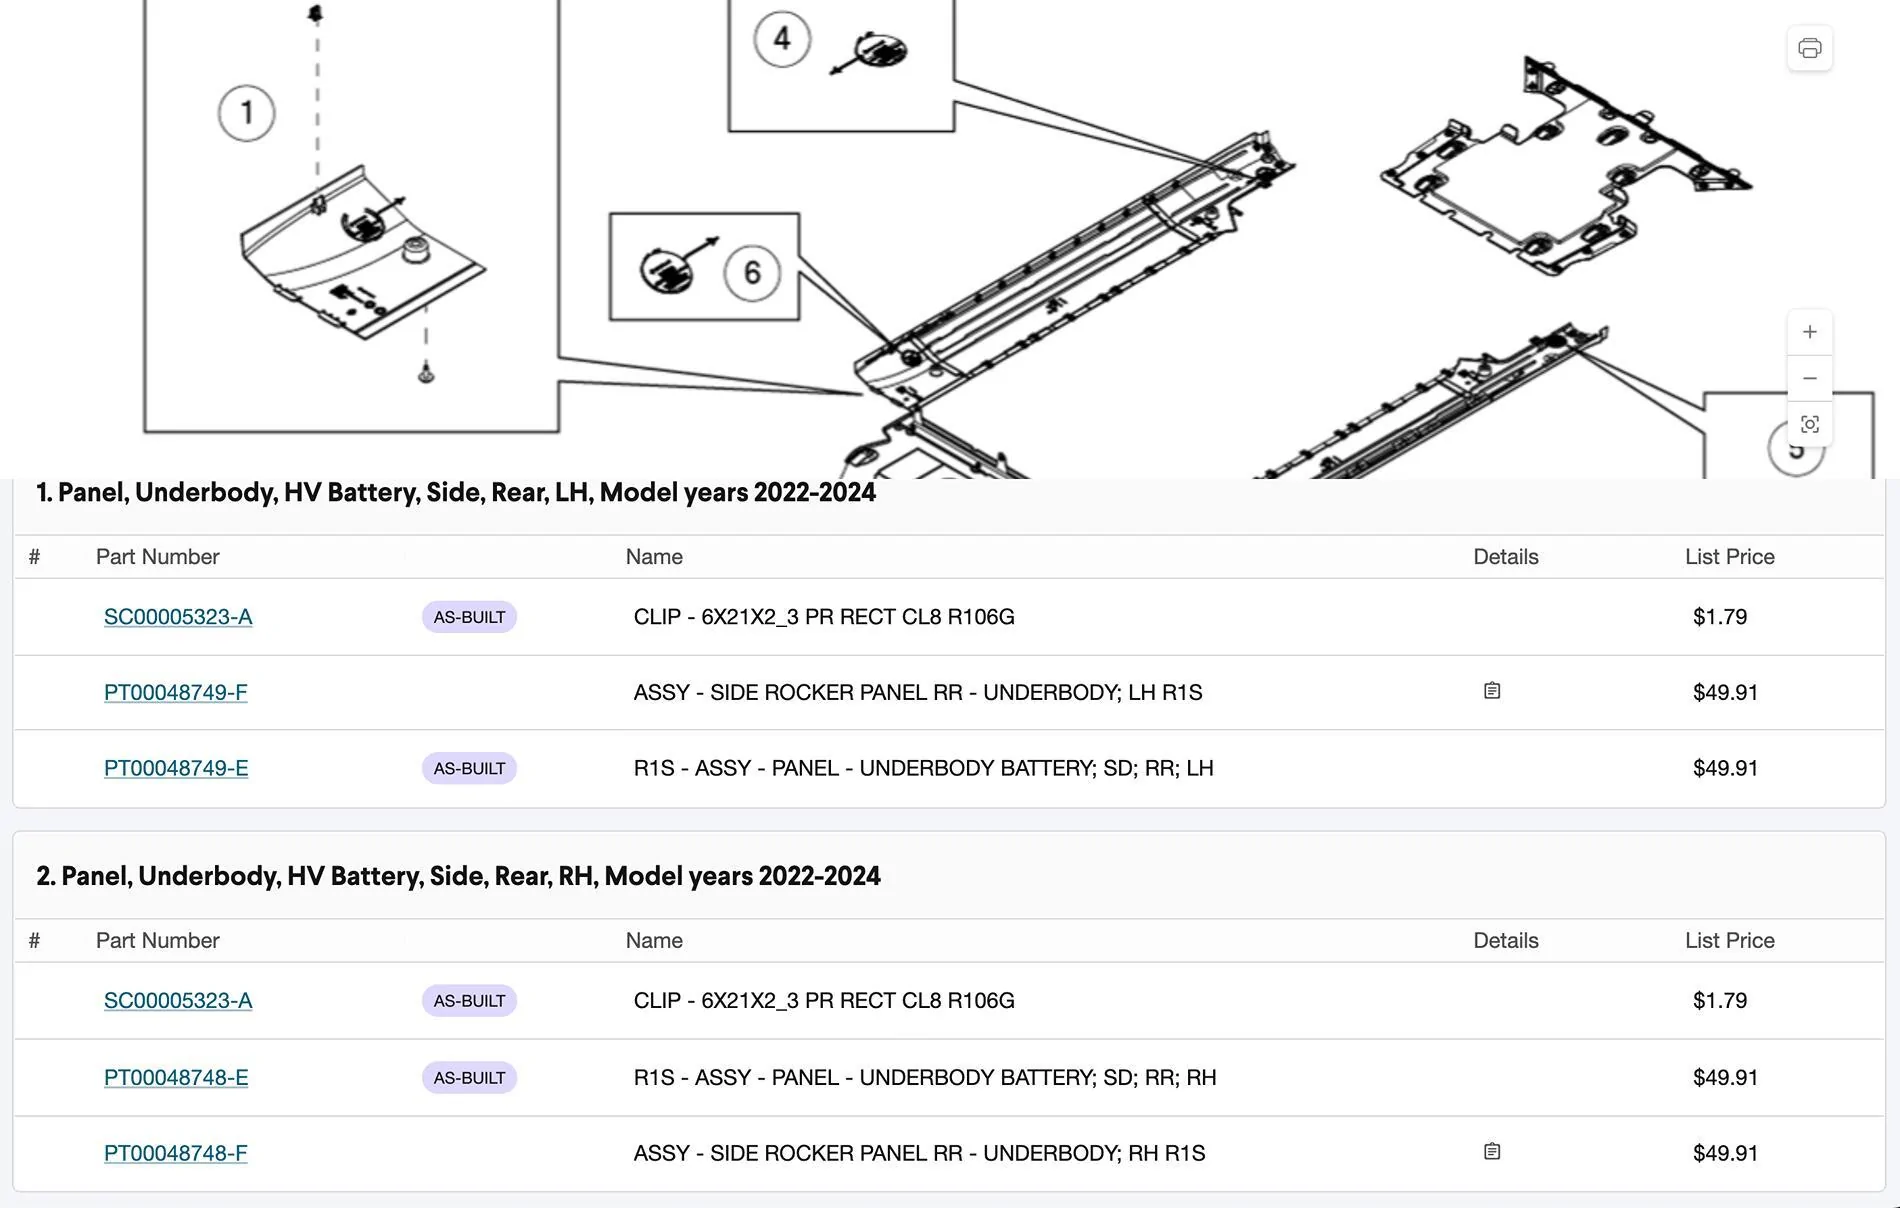Click the print diagram icon

[1809, 48]
